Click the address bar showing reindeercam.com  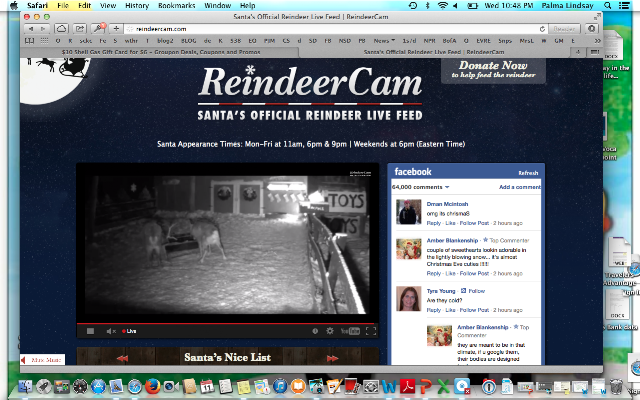(x=333, y=29)
